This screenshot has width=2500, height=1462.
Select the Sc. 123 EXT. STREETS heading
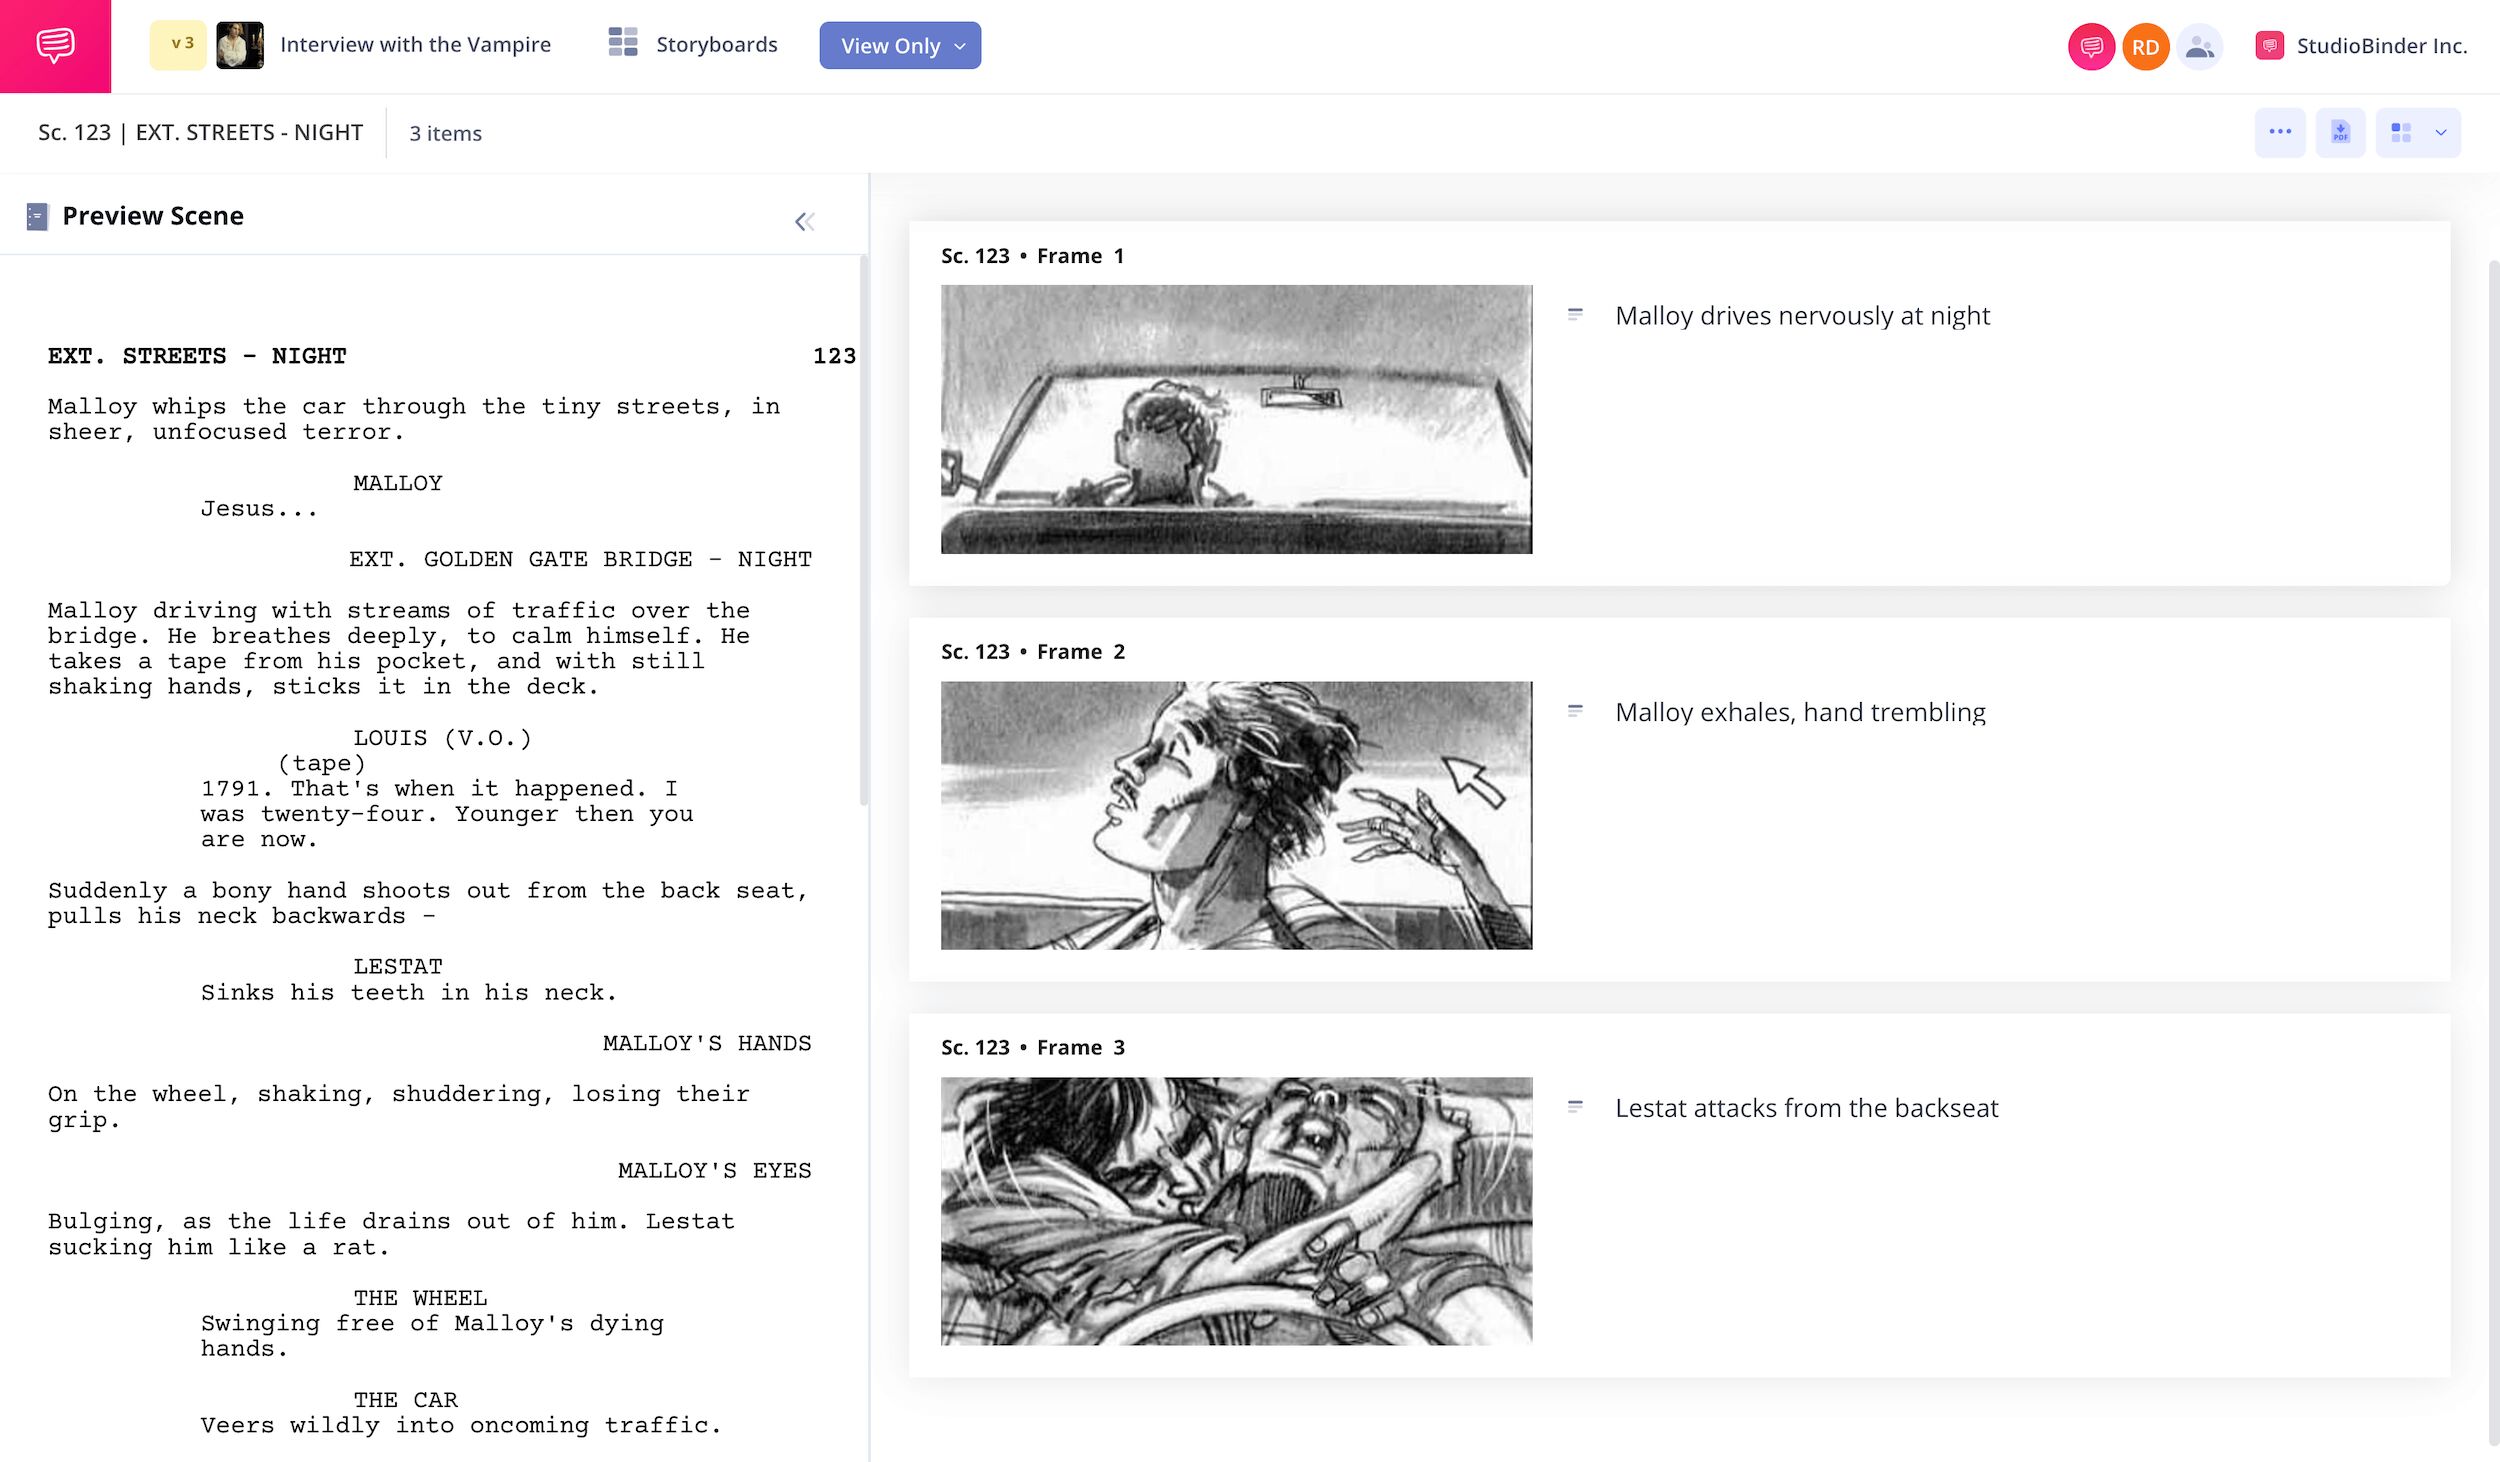[200, 133]
